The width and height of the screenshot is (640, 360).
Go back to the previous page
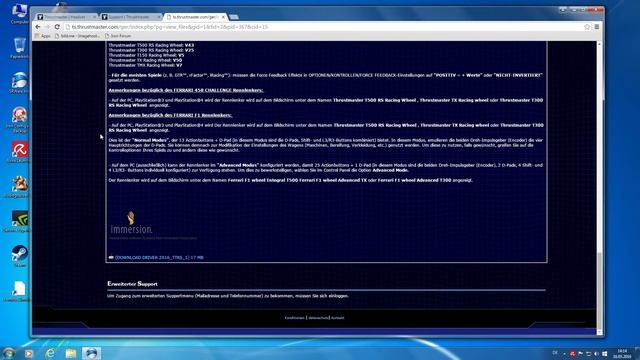pyautogui.click(x=38, y=27)
